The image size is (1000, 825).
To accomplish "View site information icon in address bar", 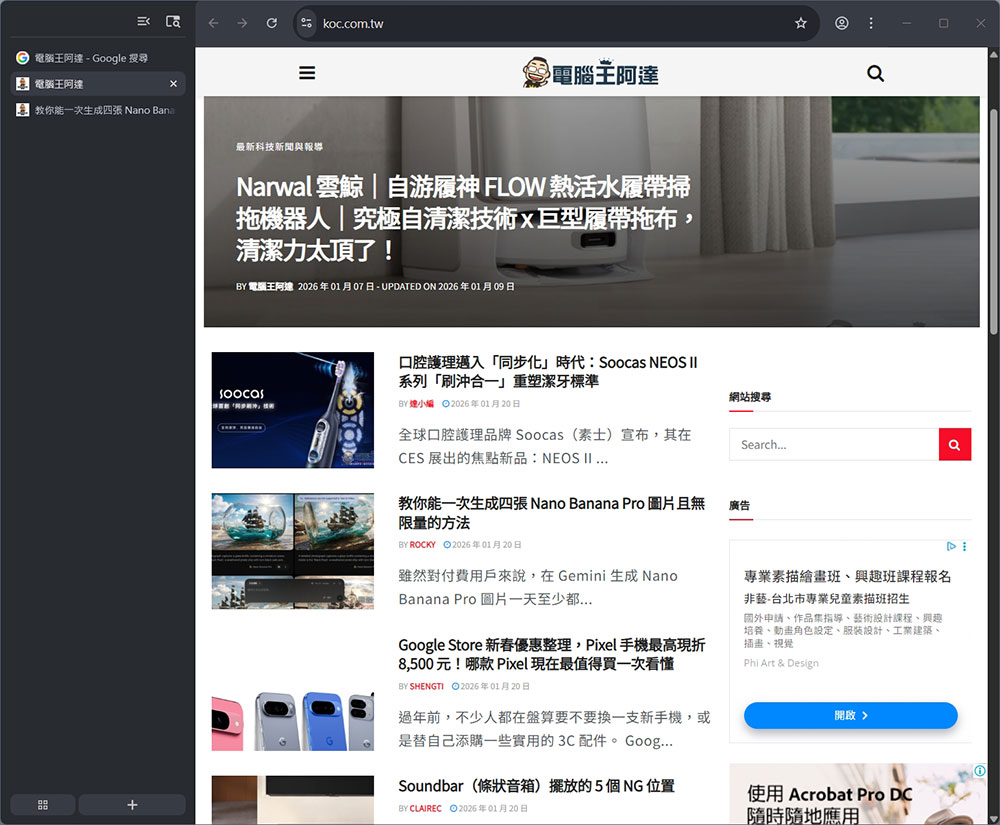I will click(307, 24).
